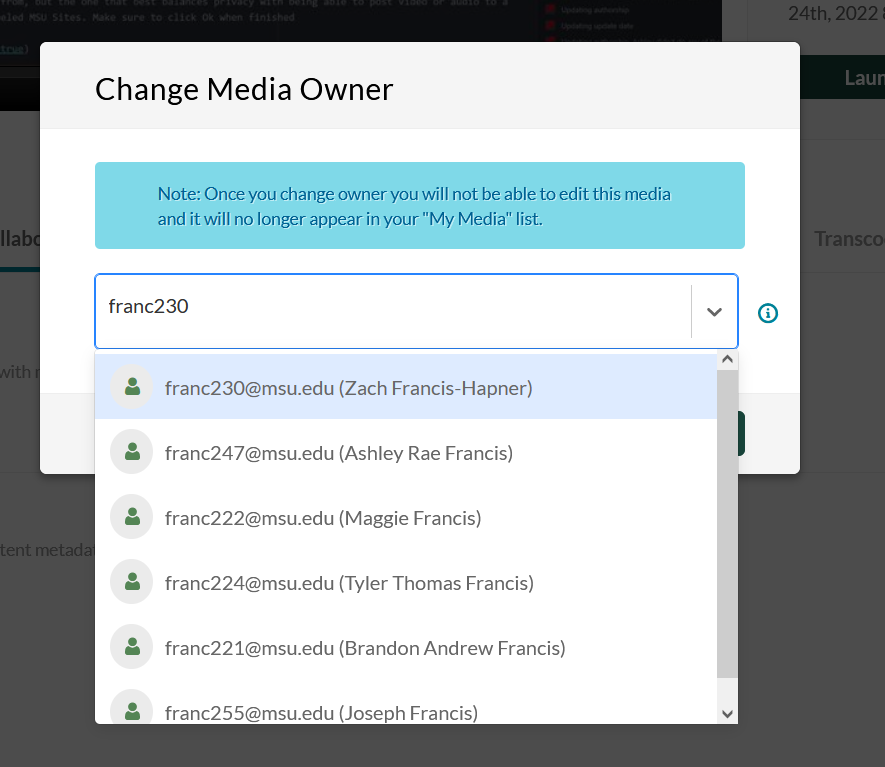Click user avatar icon for Ashley Rae Francis
Screen dimensions: 885x767
[x=132, y=452]
